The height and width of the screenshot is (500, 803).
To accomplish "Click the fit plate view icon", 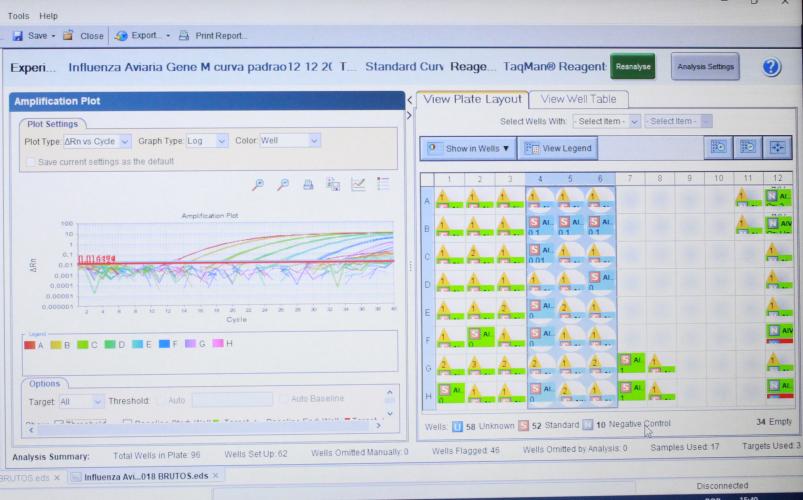I will (x=777, y=147).
